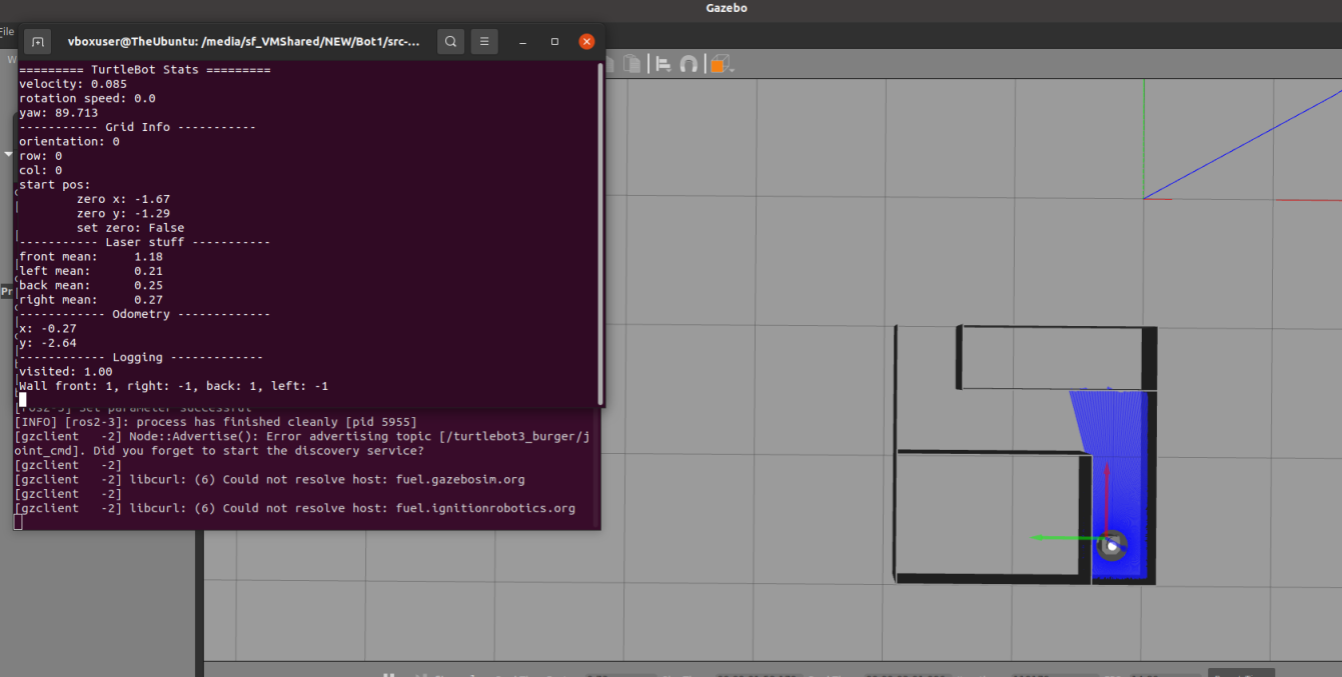Open the Gazebo File menu
The height and width of the screenshot is (677, 1342).
(6, 32)
